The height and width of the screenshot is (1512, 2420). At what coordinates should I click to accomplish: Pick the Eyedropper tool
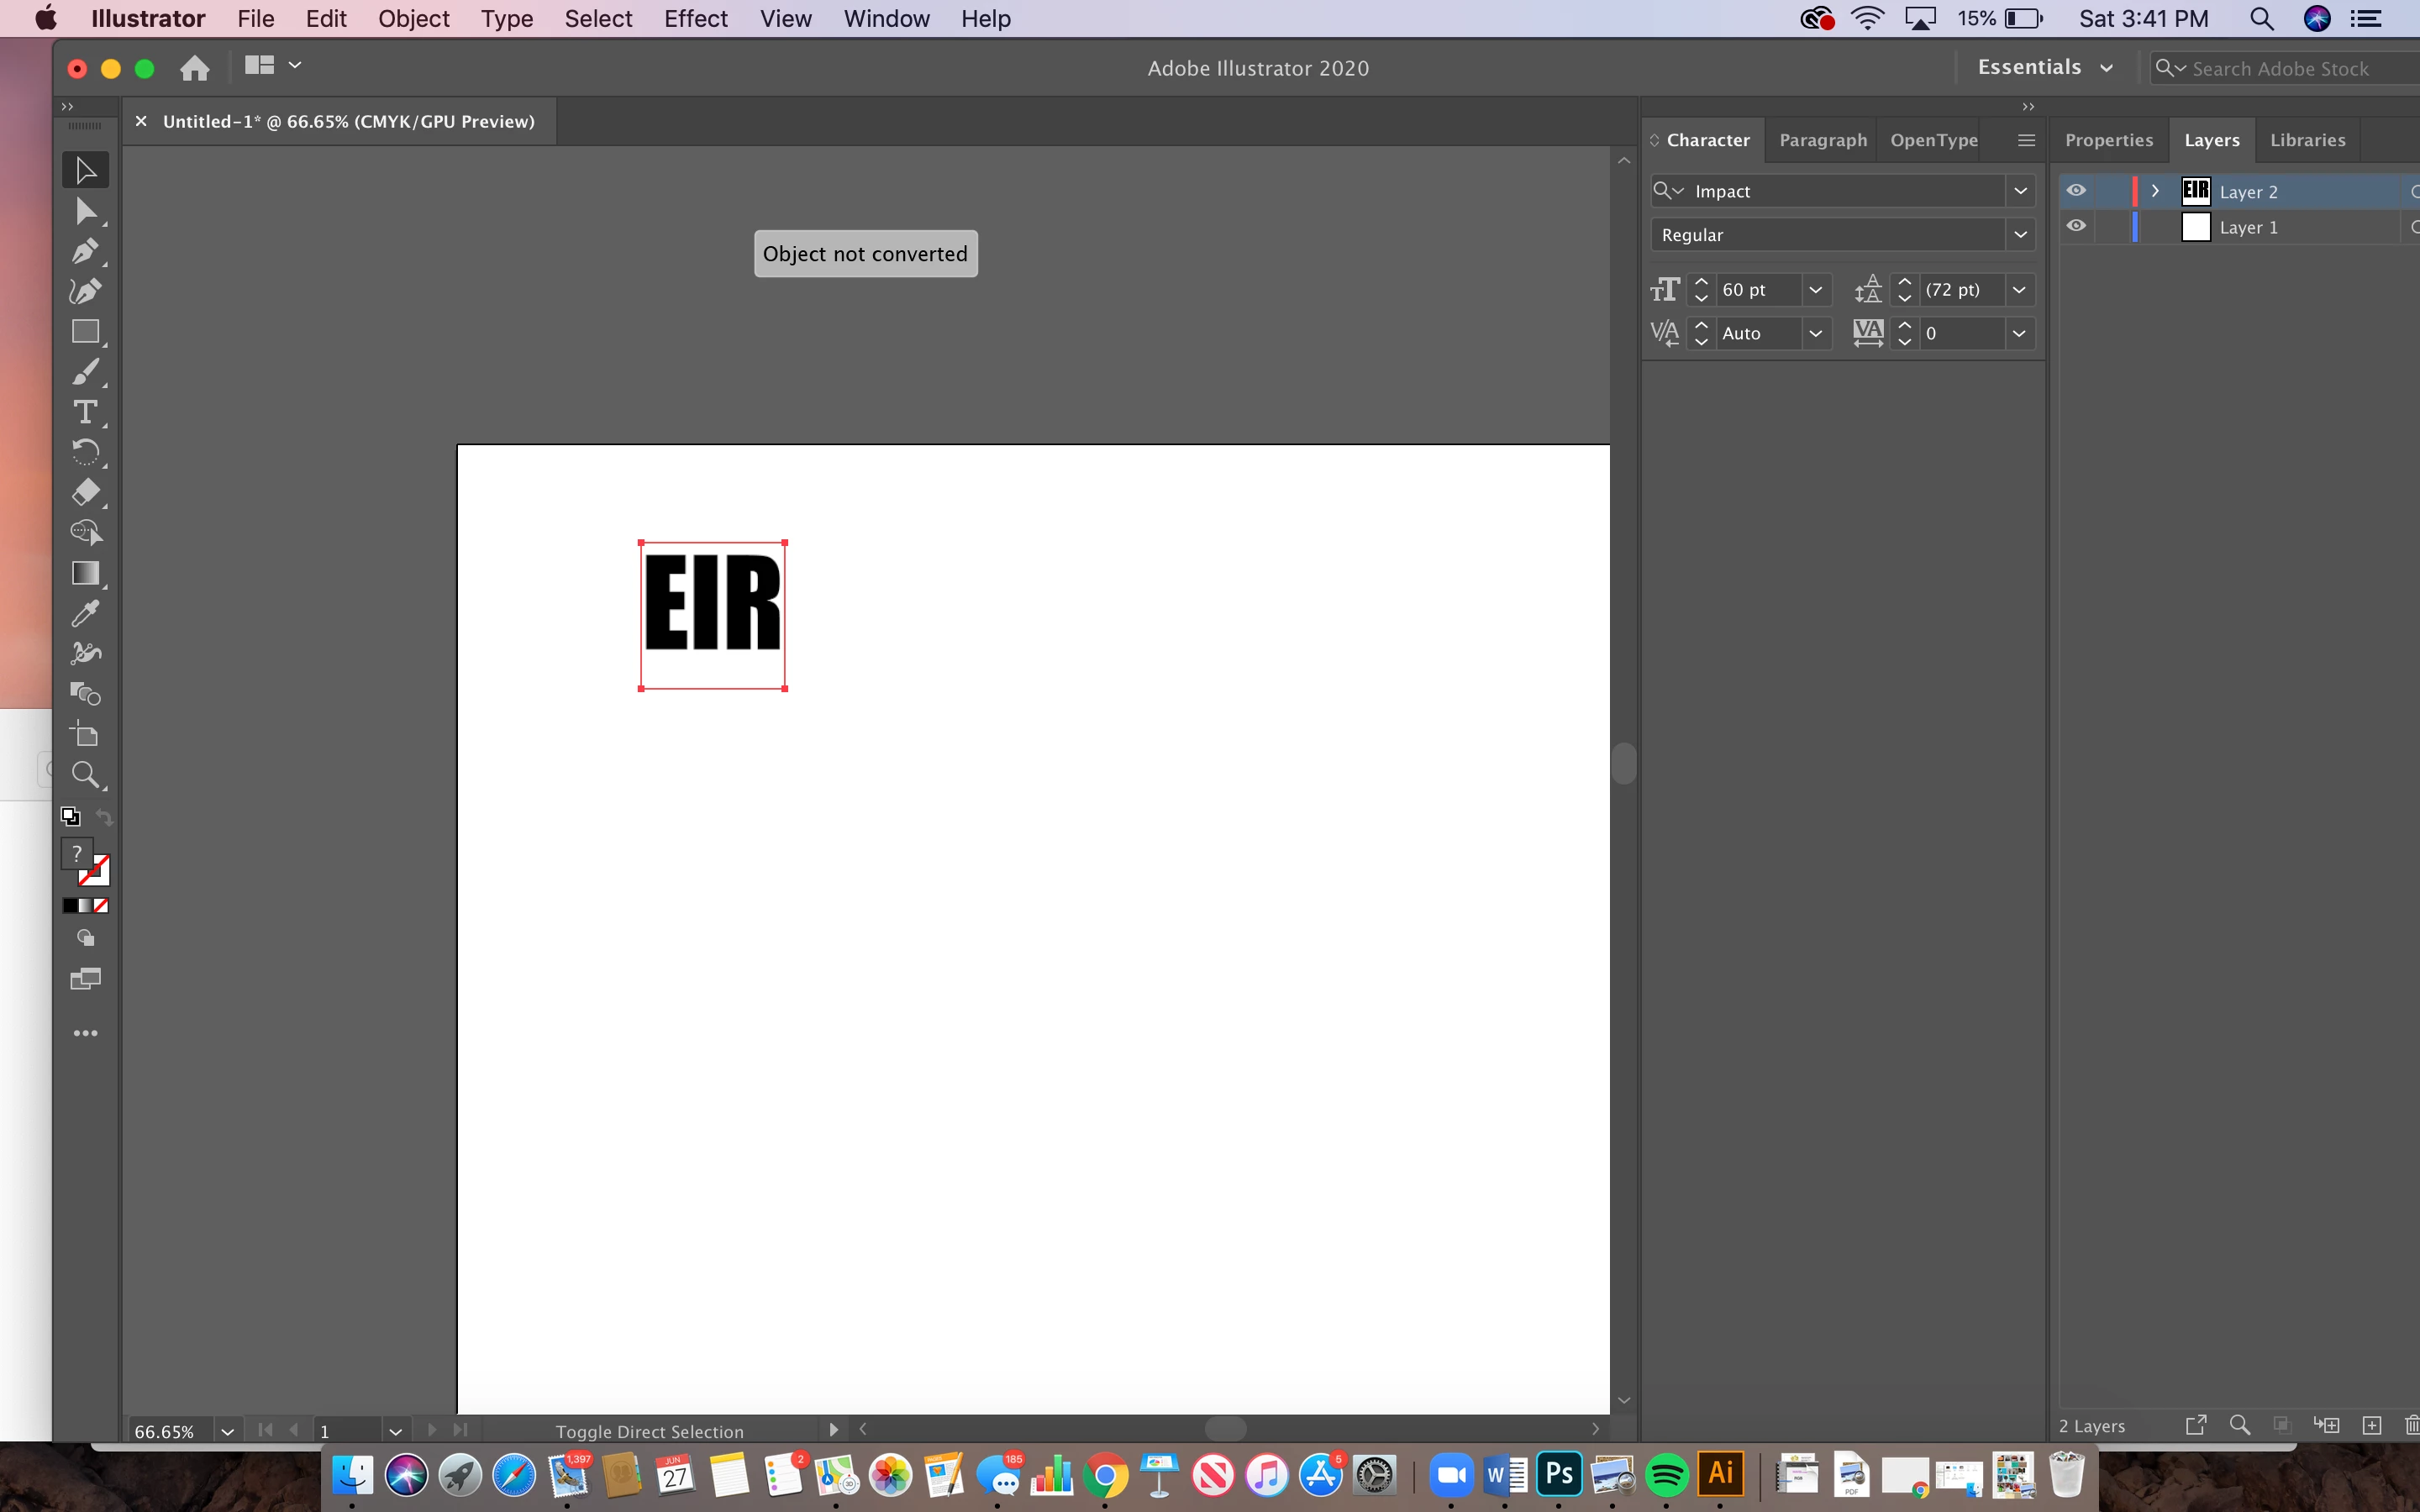coord(85,613)
